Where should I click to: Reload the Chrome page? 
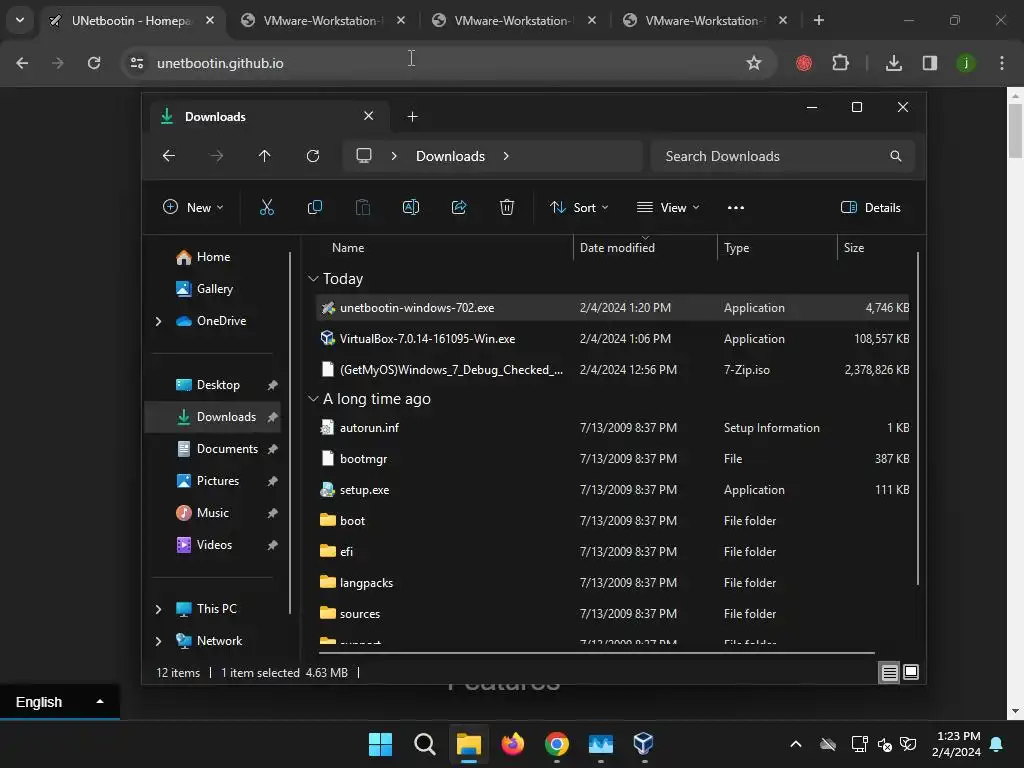point(94,63)
